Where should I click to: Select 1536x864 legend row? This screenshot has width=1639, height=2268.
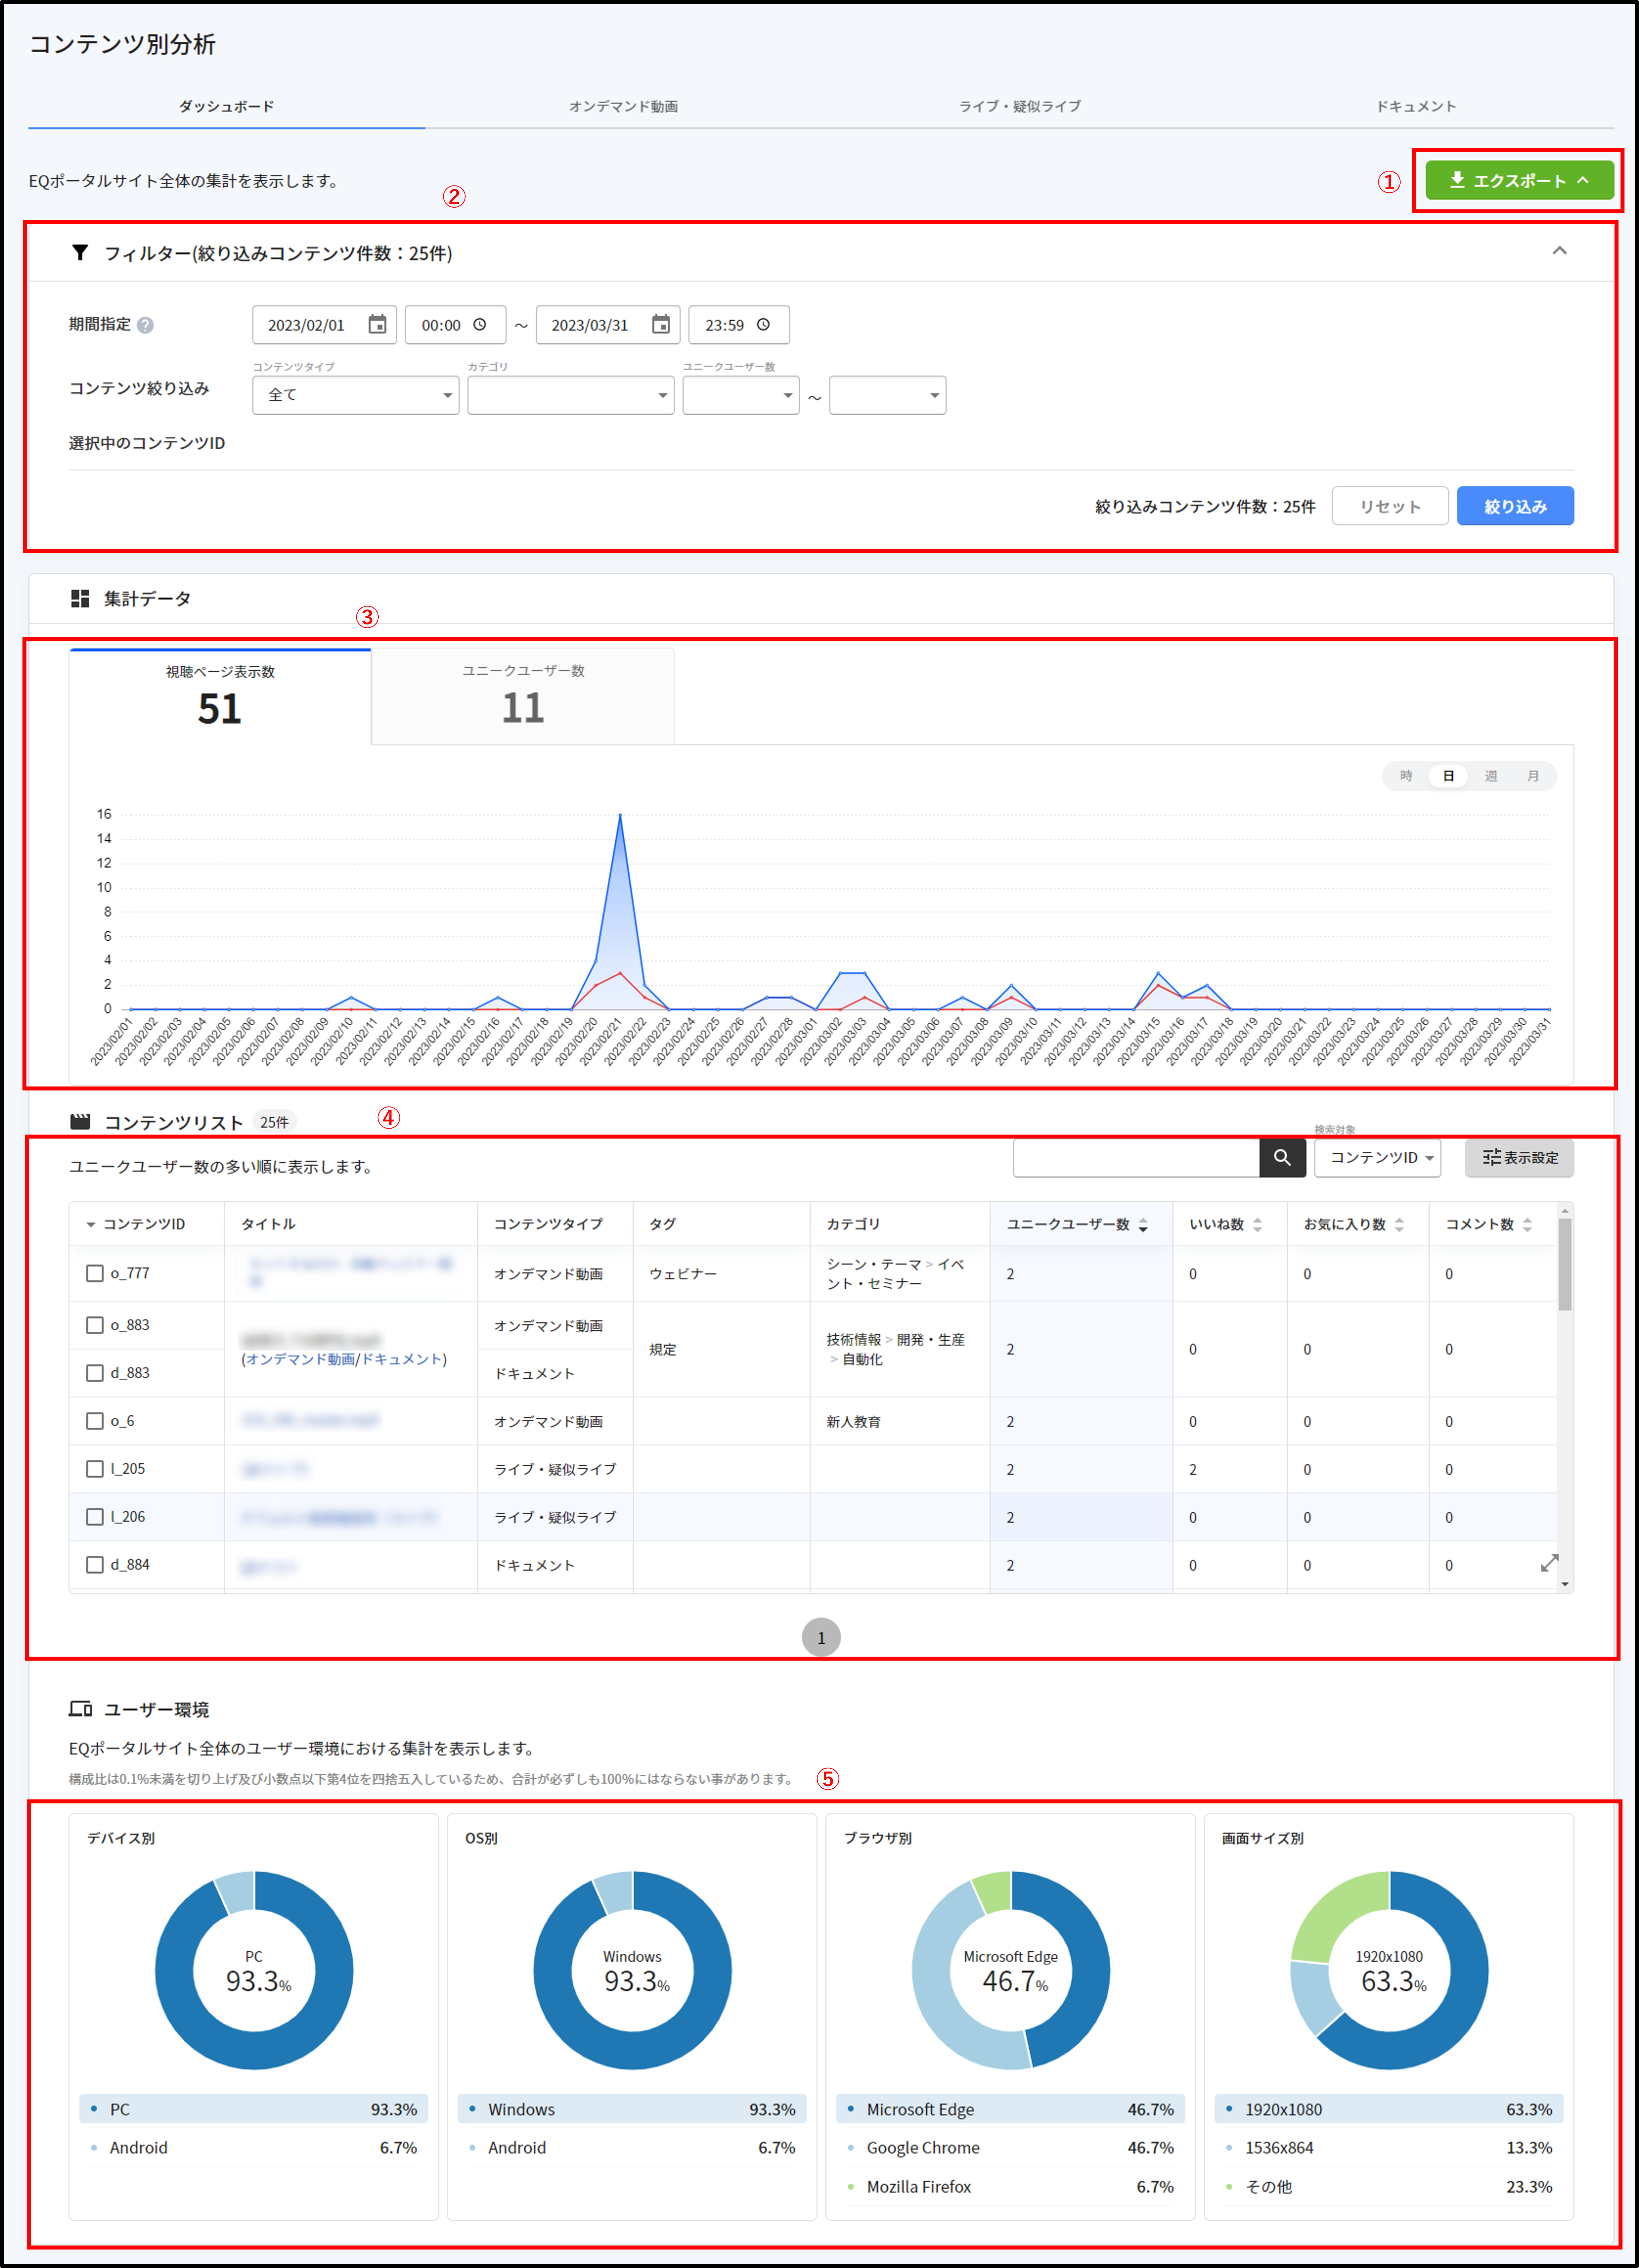[1389, 2148]
